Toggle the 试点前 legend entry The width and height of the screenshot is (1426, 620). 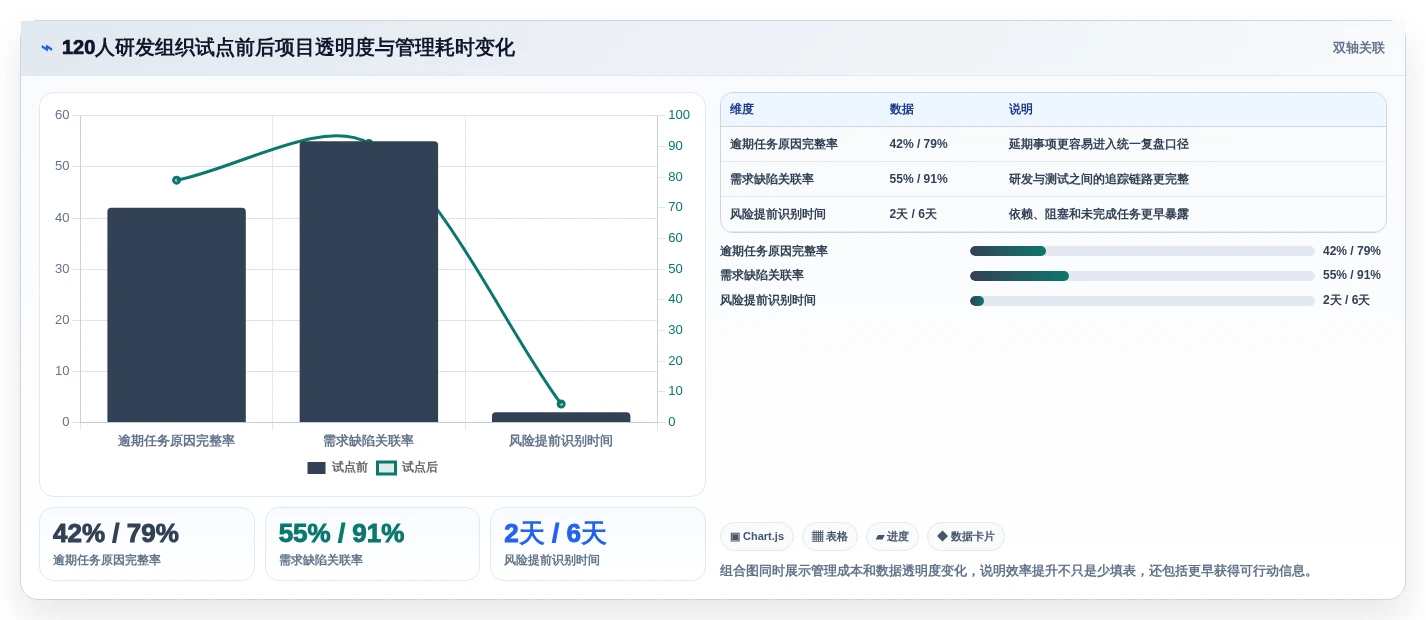(338, 467)
